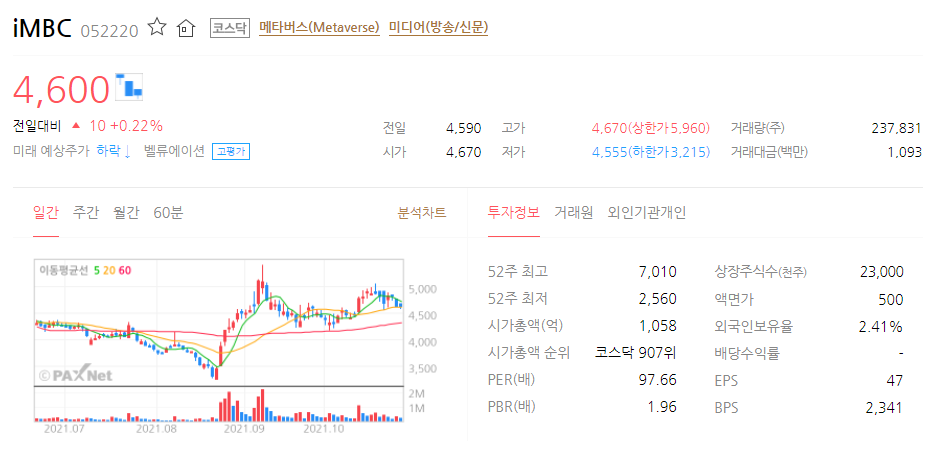This screenshot has height=457, width=934.
Task: Select the 투자정보 tab
Action: [513, 213]
